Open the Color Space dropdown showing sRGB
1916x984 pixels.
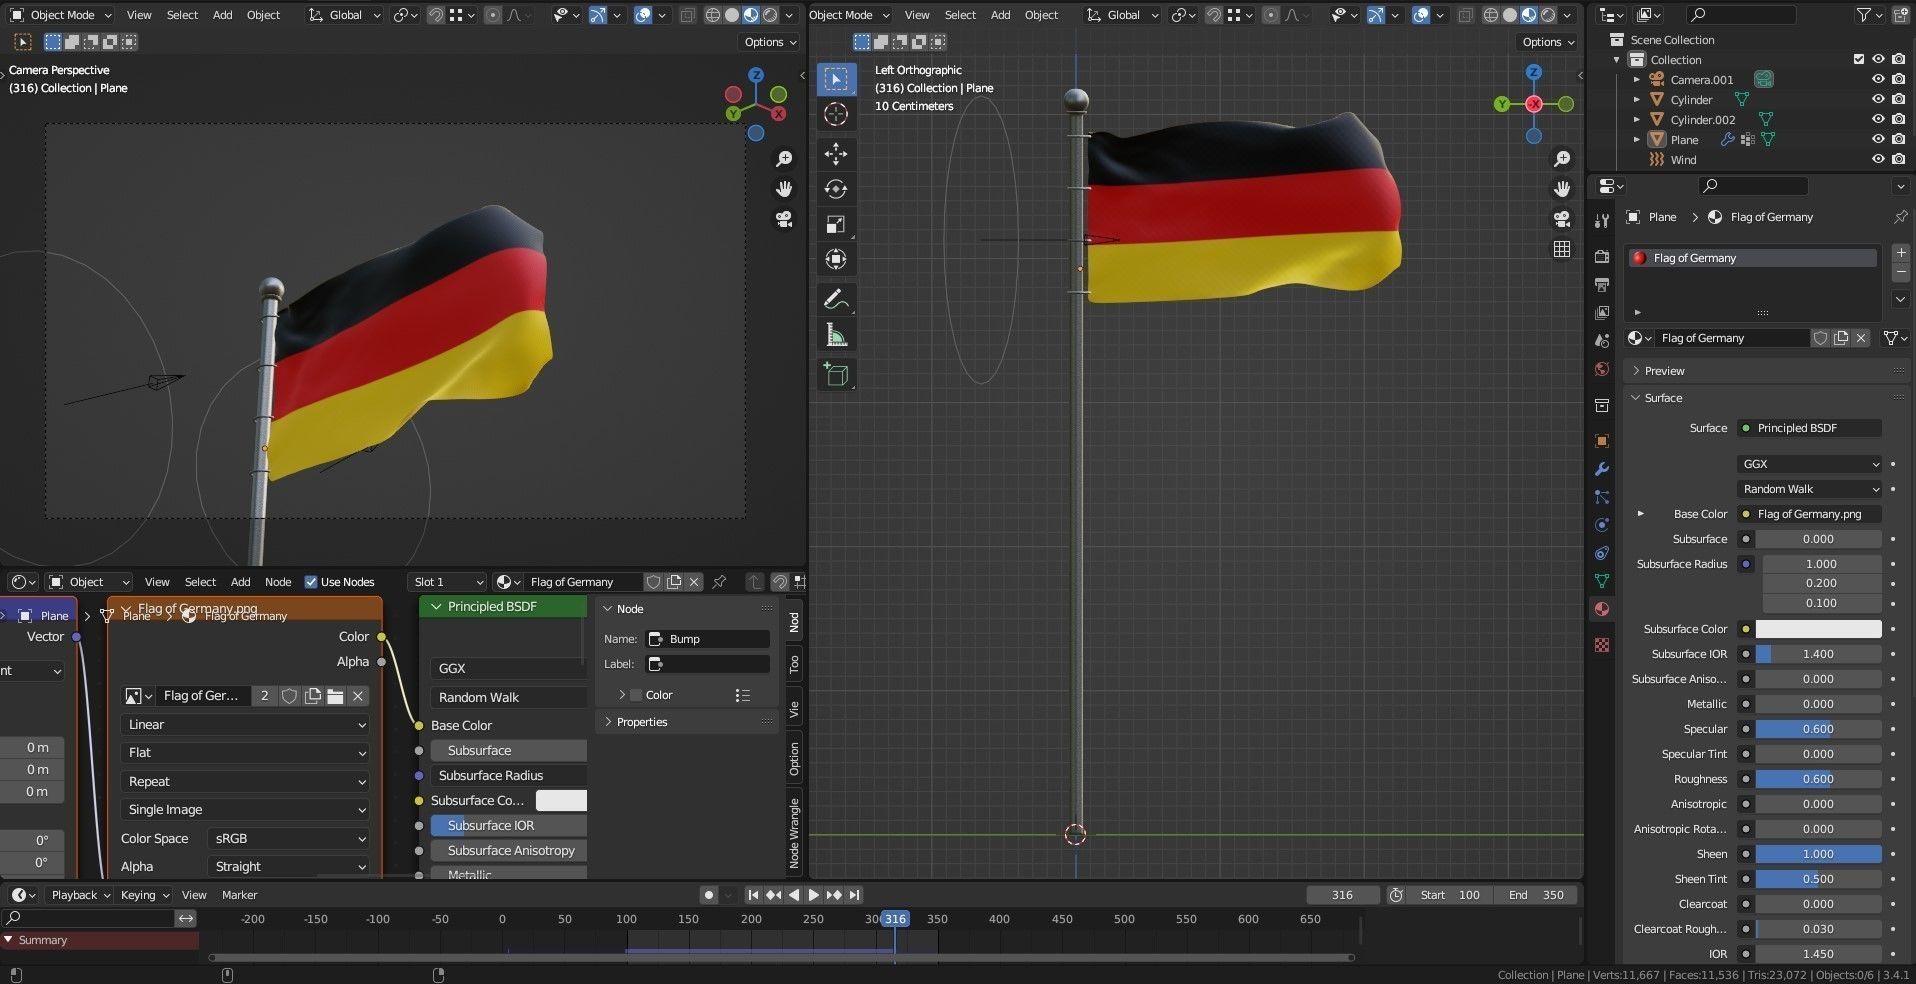pyautogui.click(x=288, y=839)
